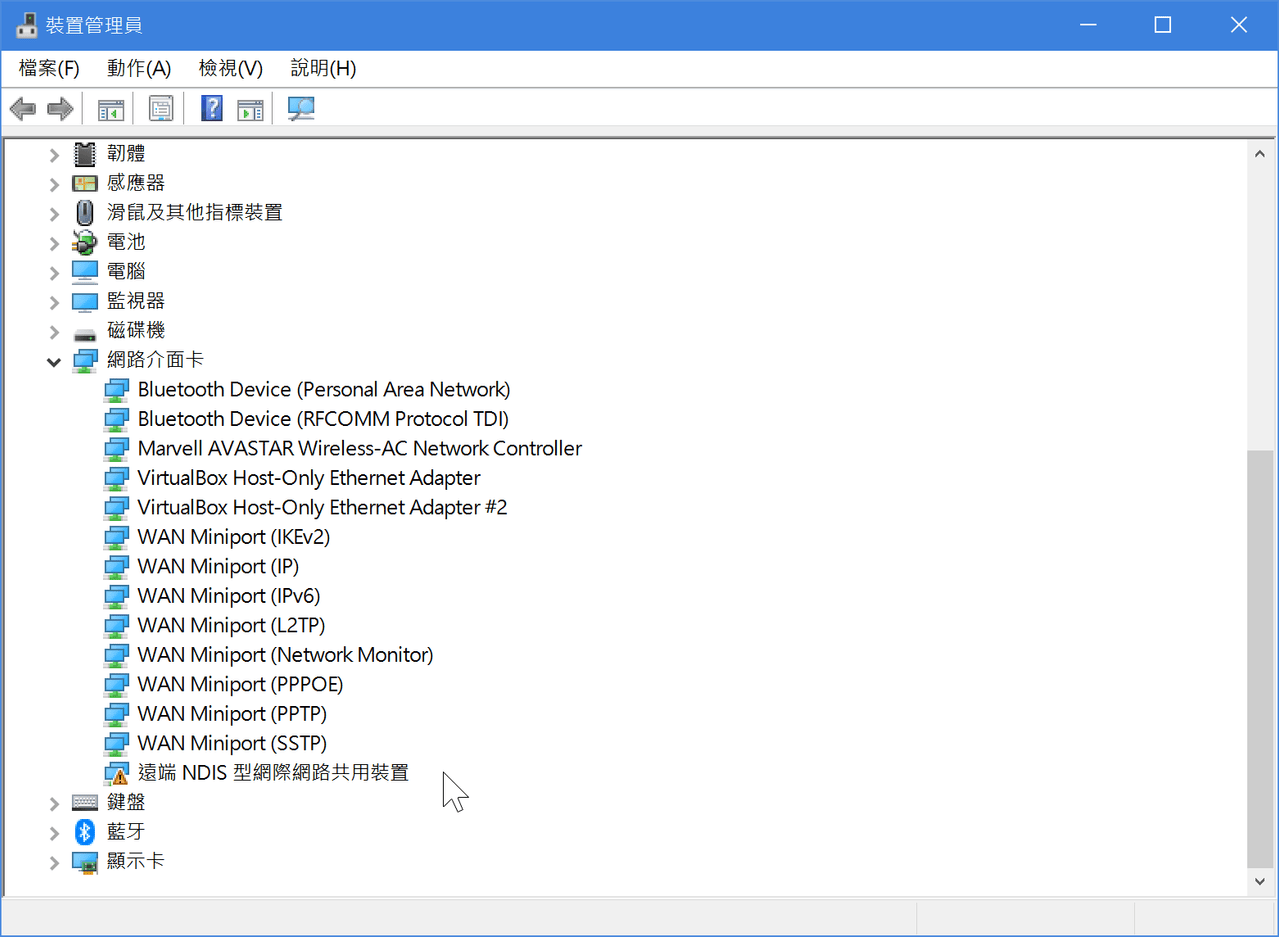The image size is (1279, 937).
Task: Open Properties via the toolbar icon
Action: pos(161,108)
